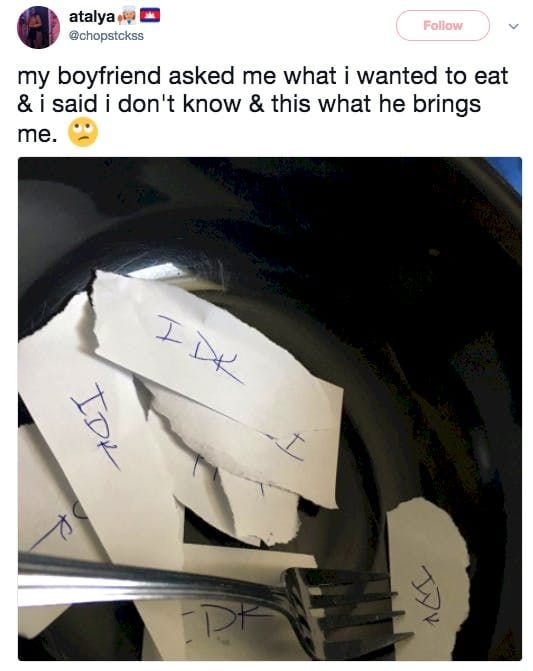
Task: Open atalya's profile picture
Action: point(38,27)
